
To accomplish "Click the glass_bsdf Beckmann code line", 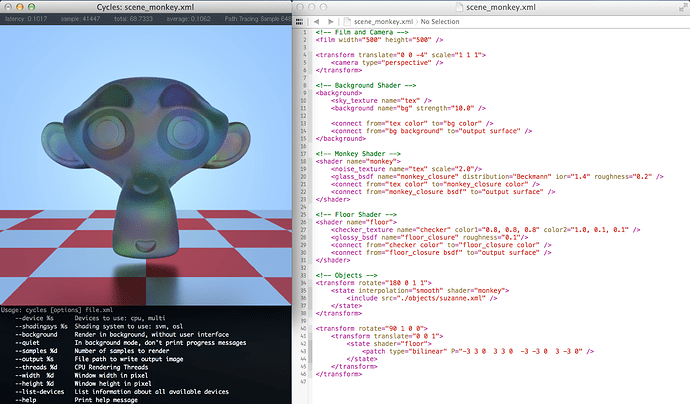I will click(x=497, y=176).
